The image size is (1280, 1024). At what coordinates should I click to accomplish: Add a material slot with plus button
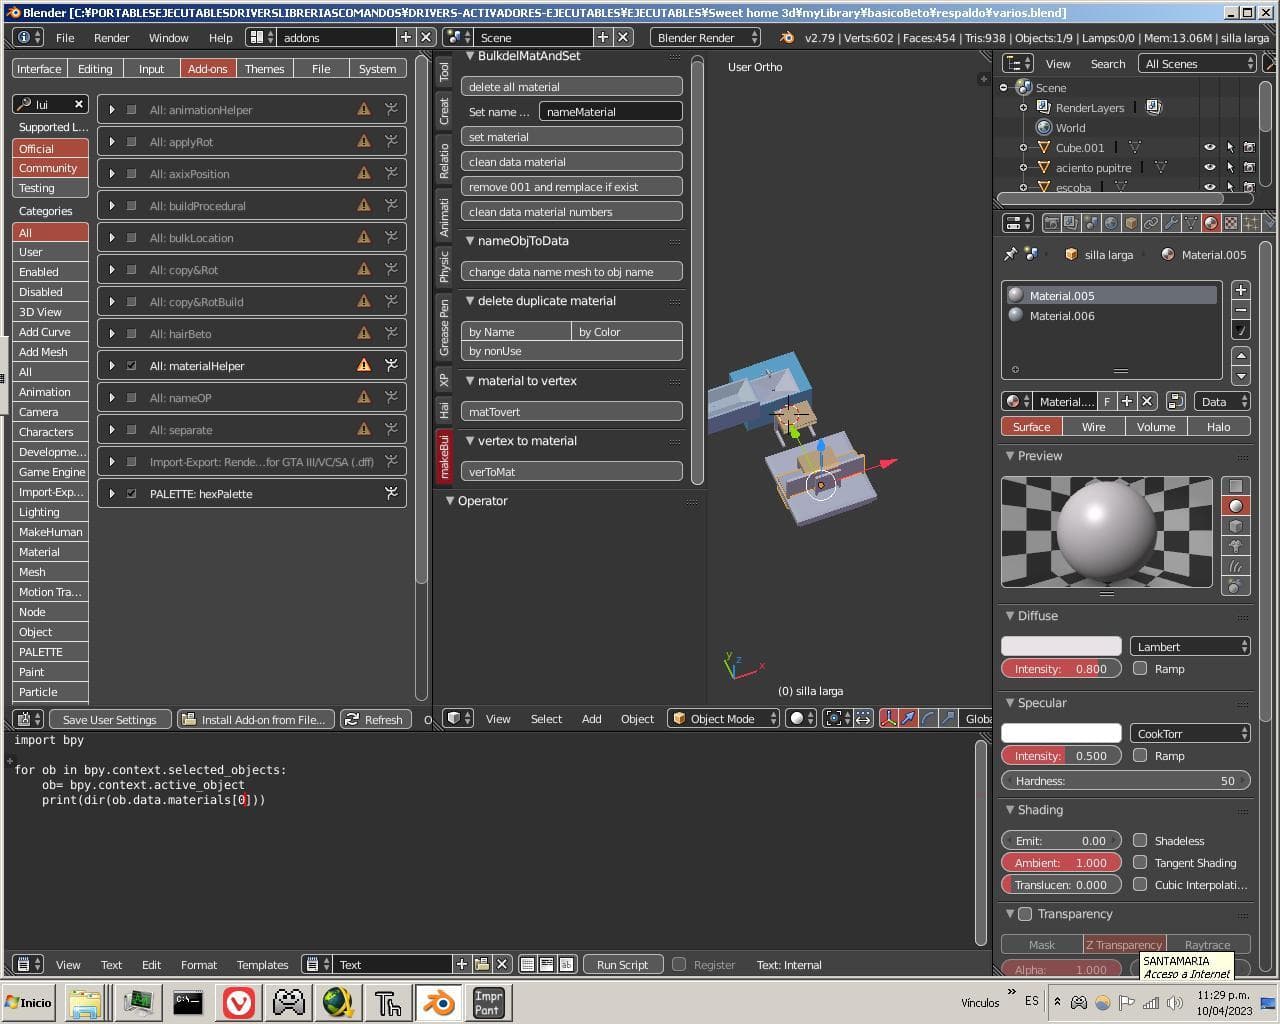(x=1241, y=290)
